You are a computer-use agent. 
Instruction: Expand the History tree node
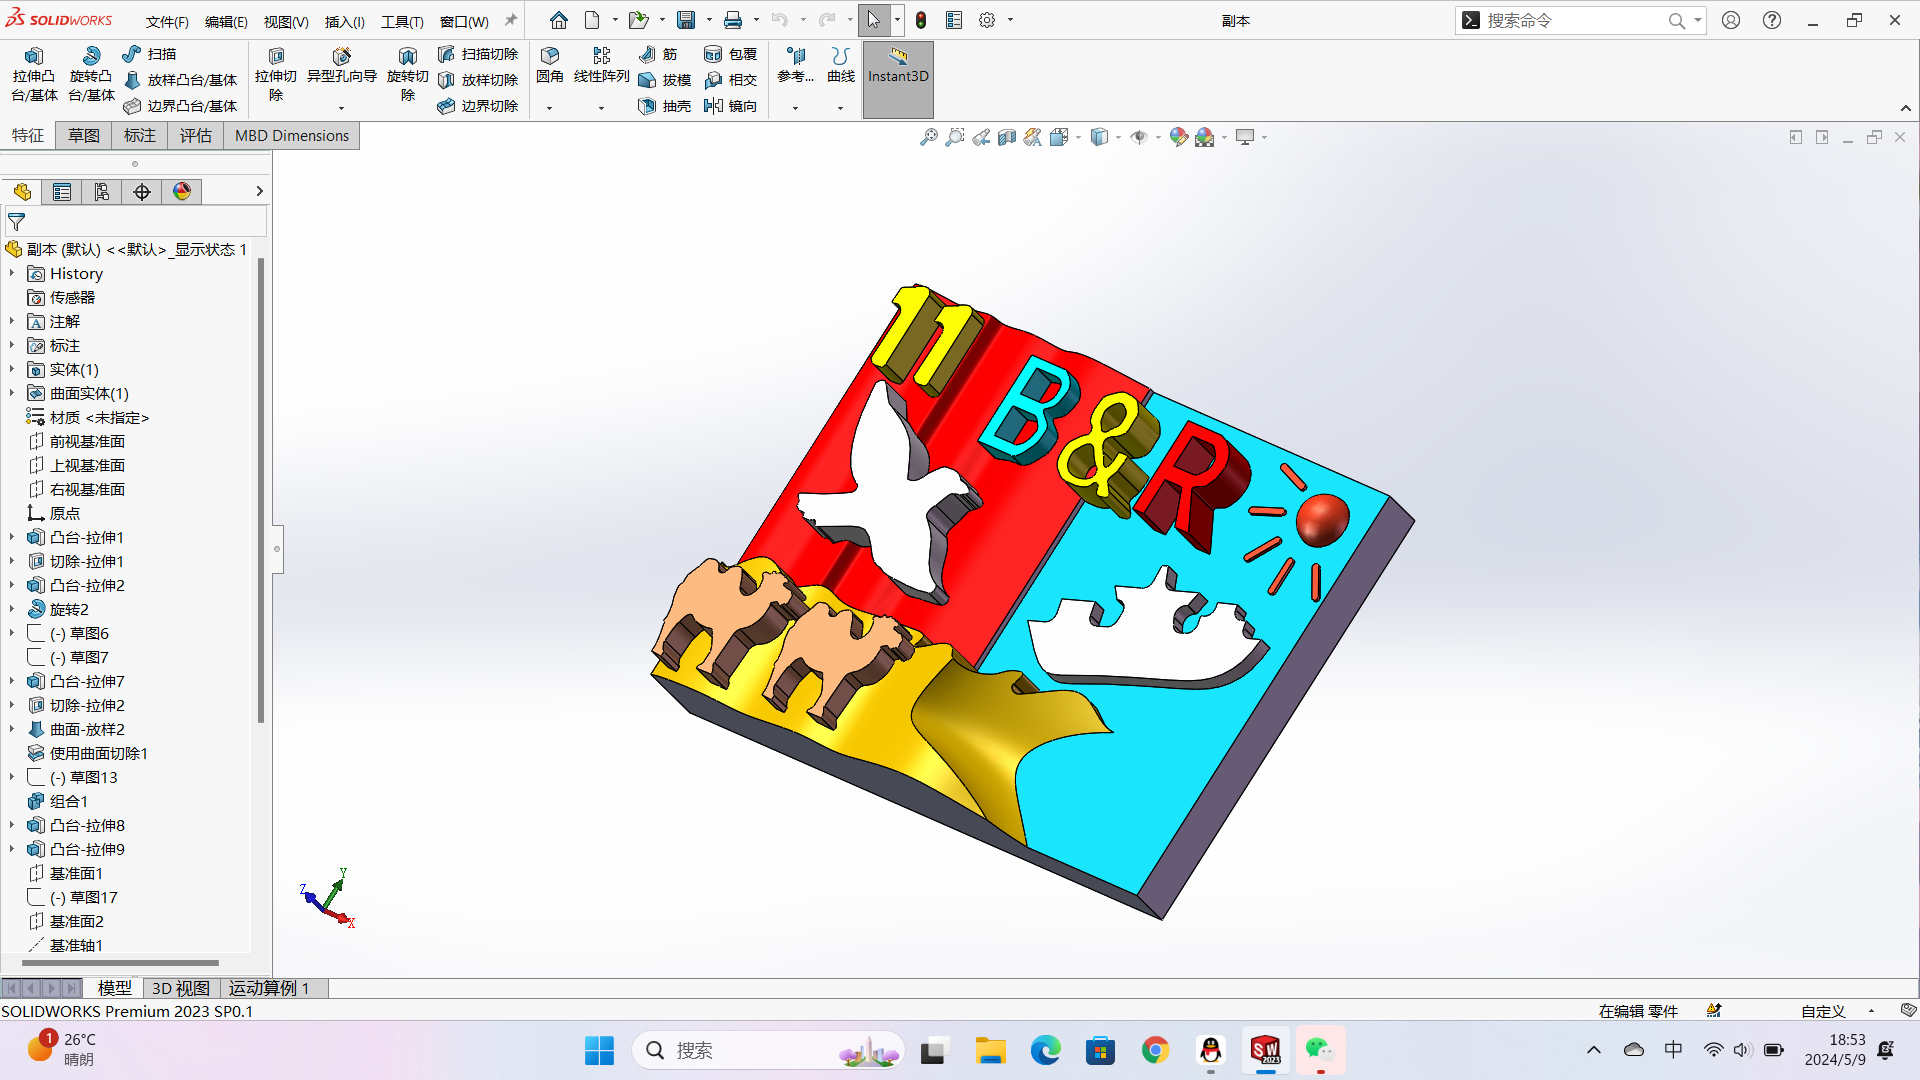(x=12, y=273)
